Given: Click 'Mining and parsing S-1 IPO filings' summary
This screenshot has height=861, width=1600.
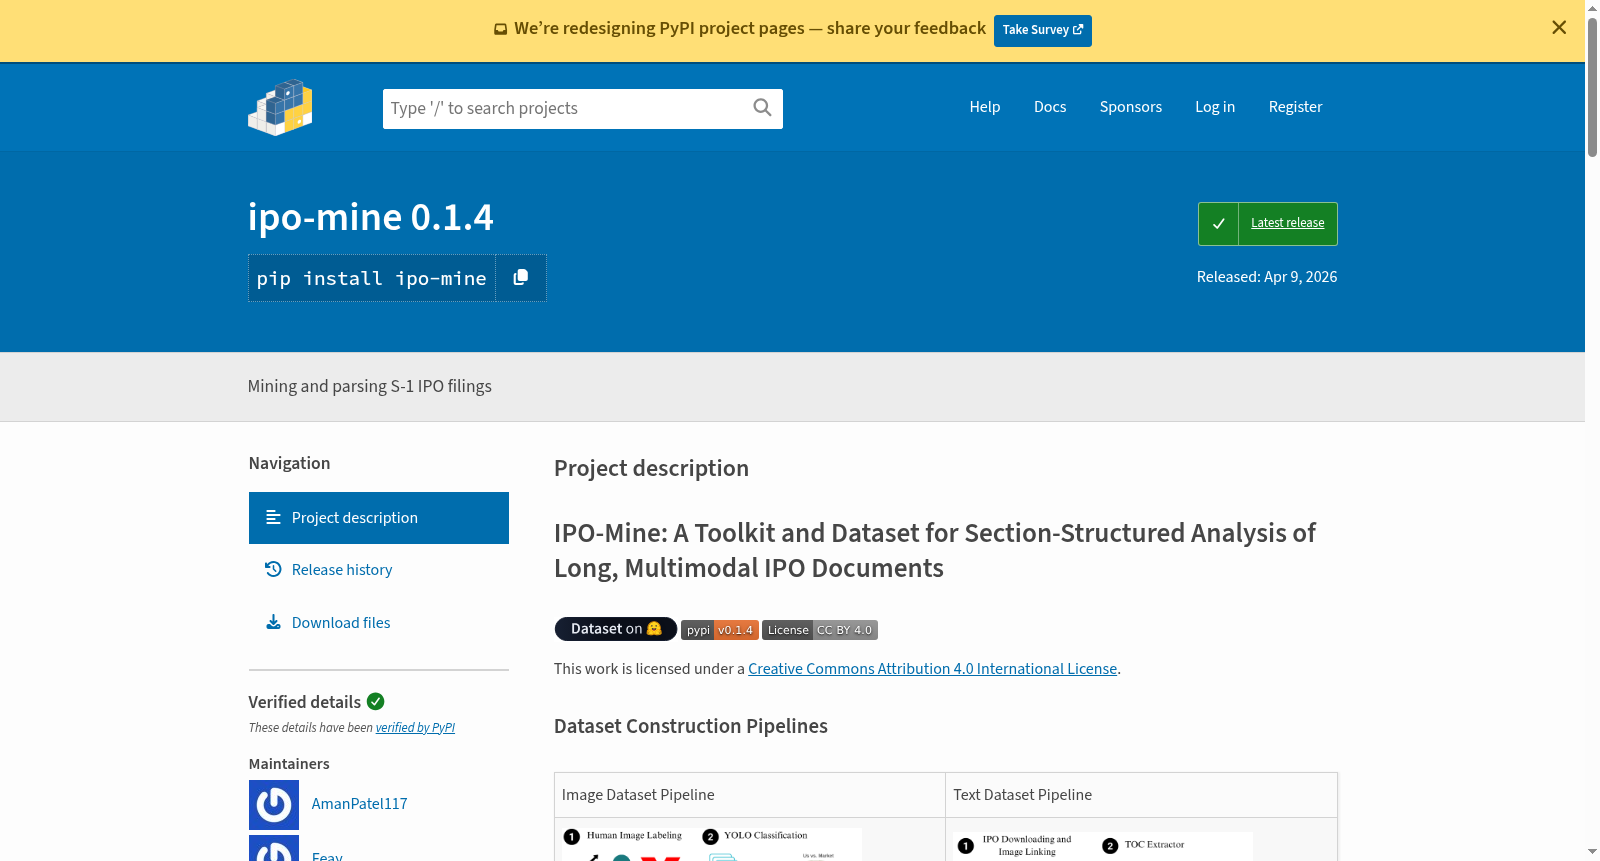Looking at the screenshot, I should [x=370, y=386].
